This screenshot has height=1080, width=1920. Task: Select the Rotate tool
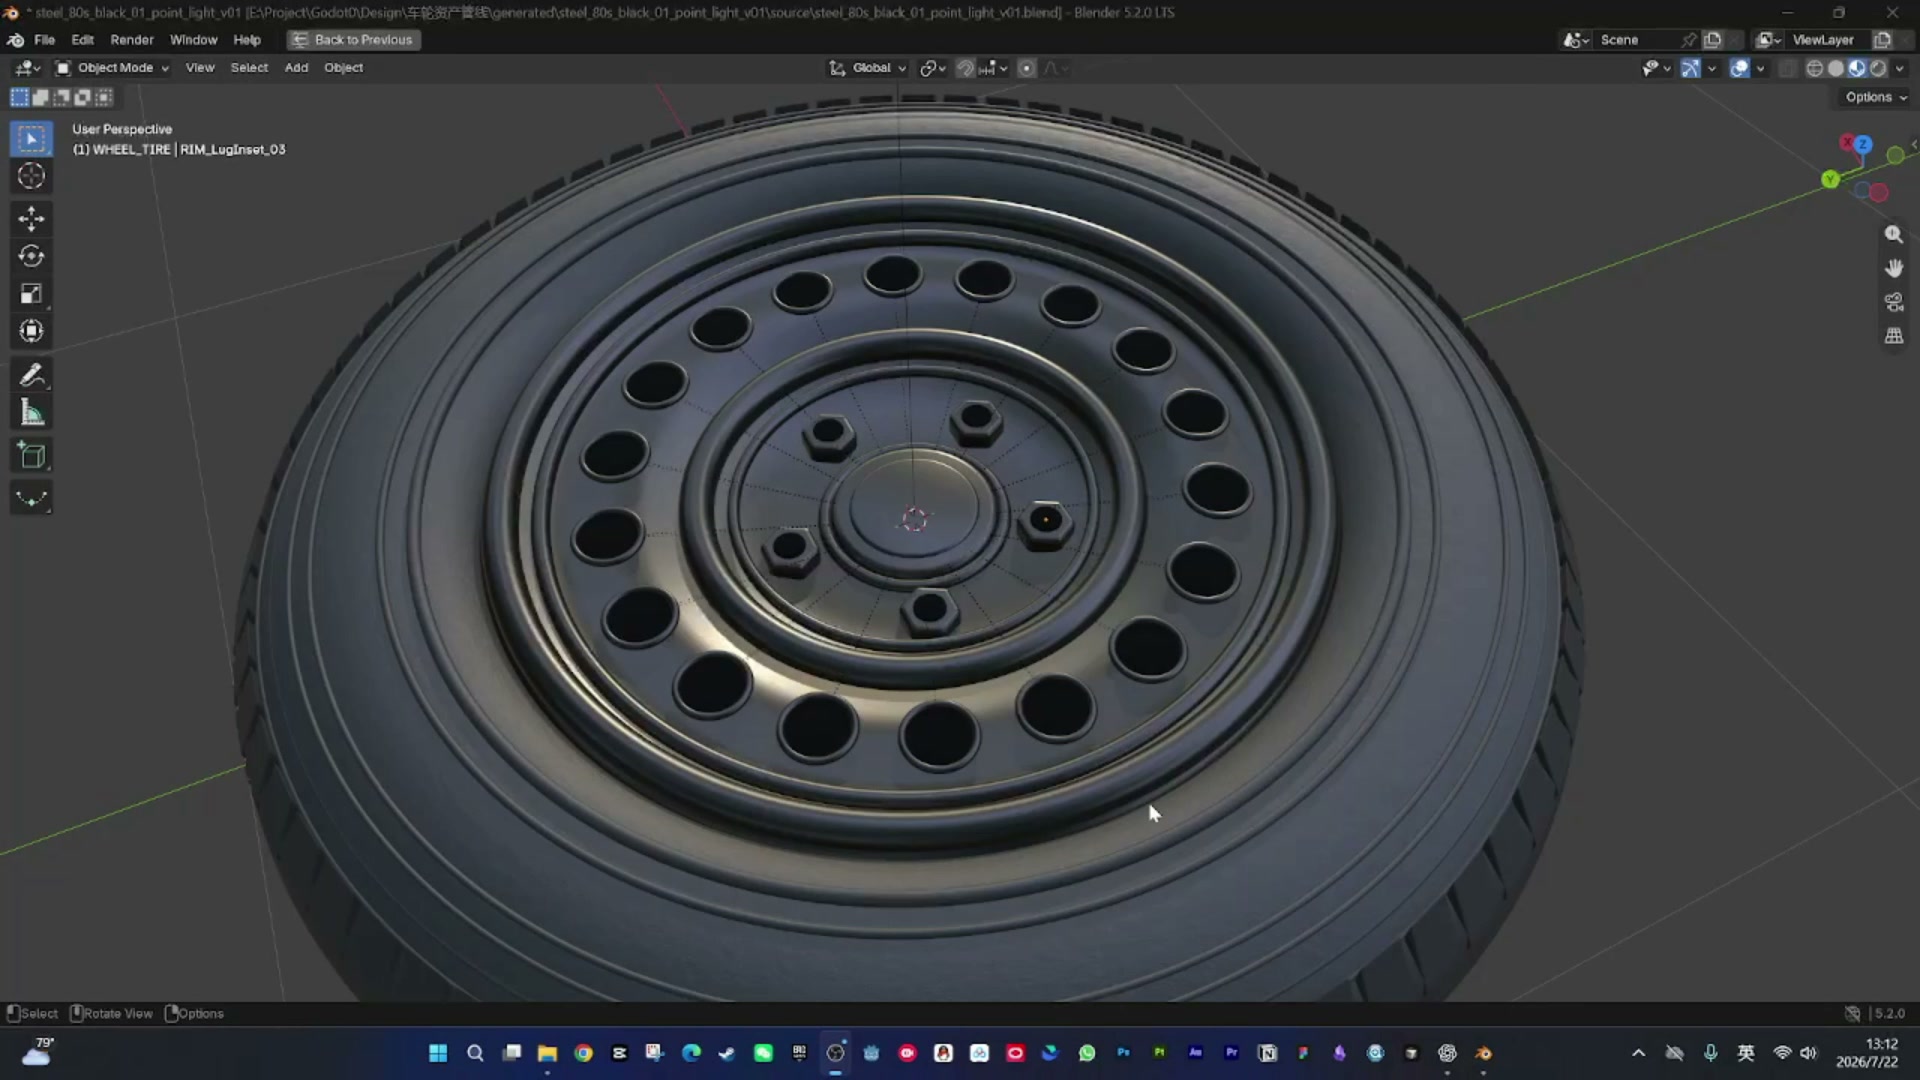point(31,256)
